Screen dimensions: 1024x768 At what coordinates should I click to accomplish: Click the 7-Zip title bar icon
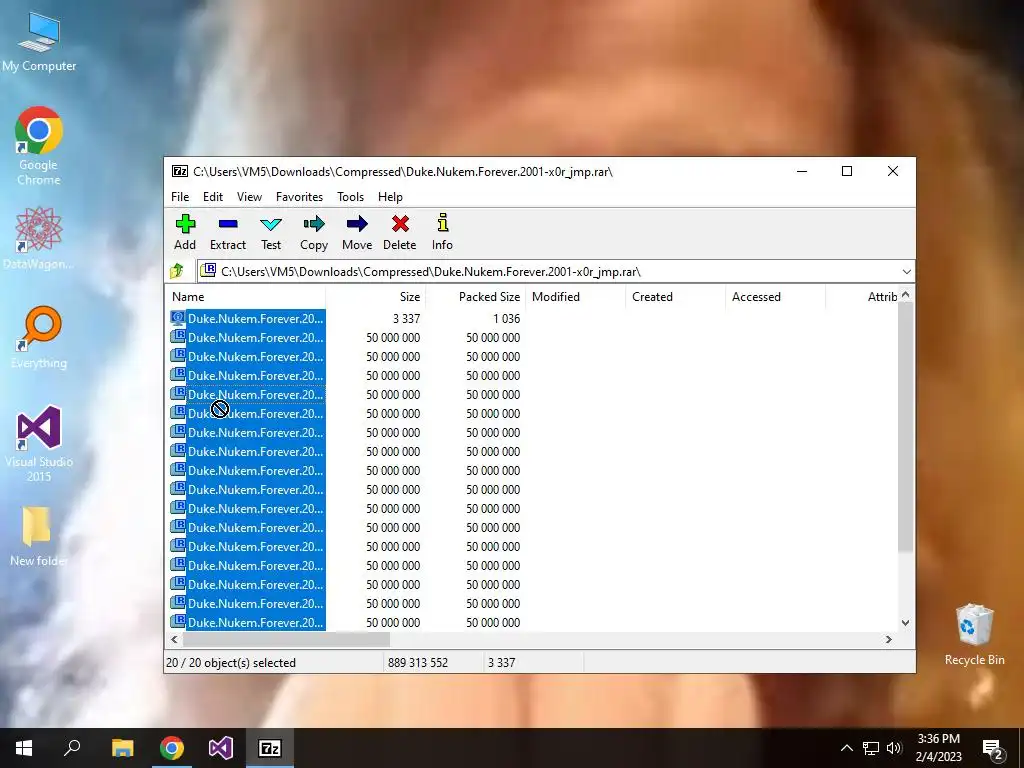pyautogui.click(x=180, y=171)
